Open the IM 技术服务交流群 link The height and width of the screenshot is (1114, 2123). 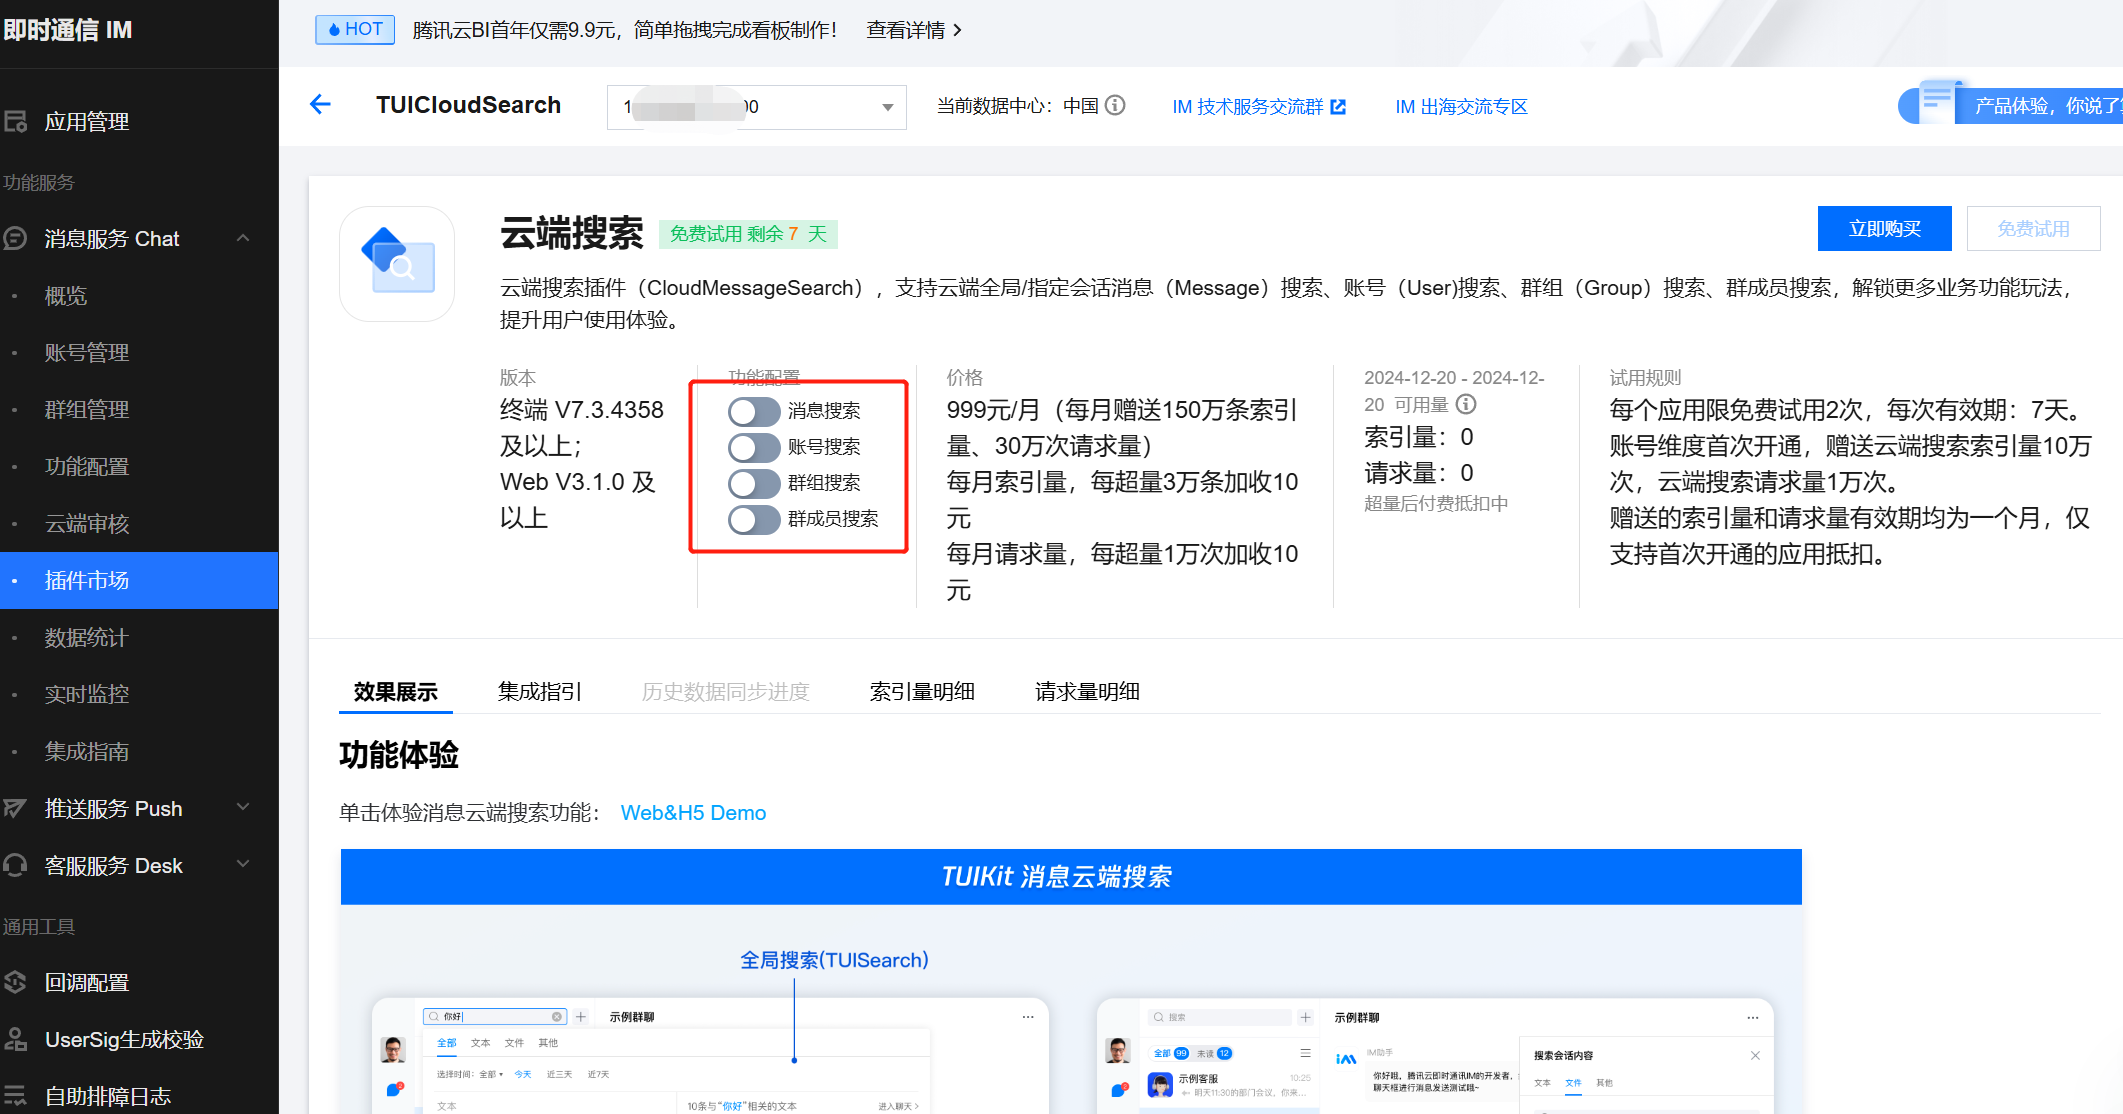click(1259, 106)
